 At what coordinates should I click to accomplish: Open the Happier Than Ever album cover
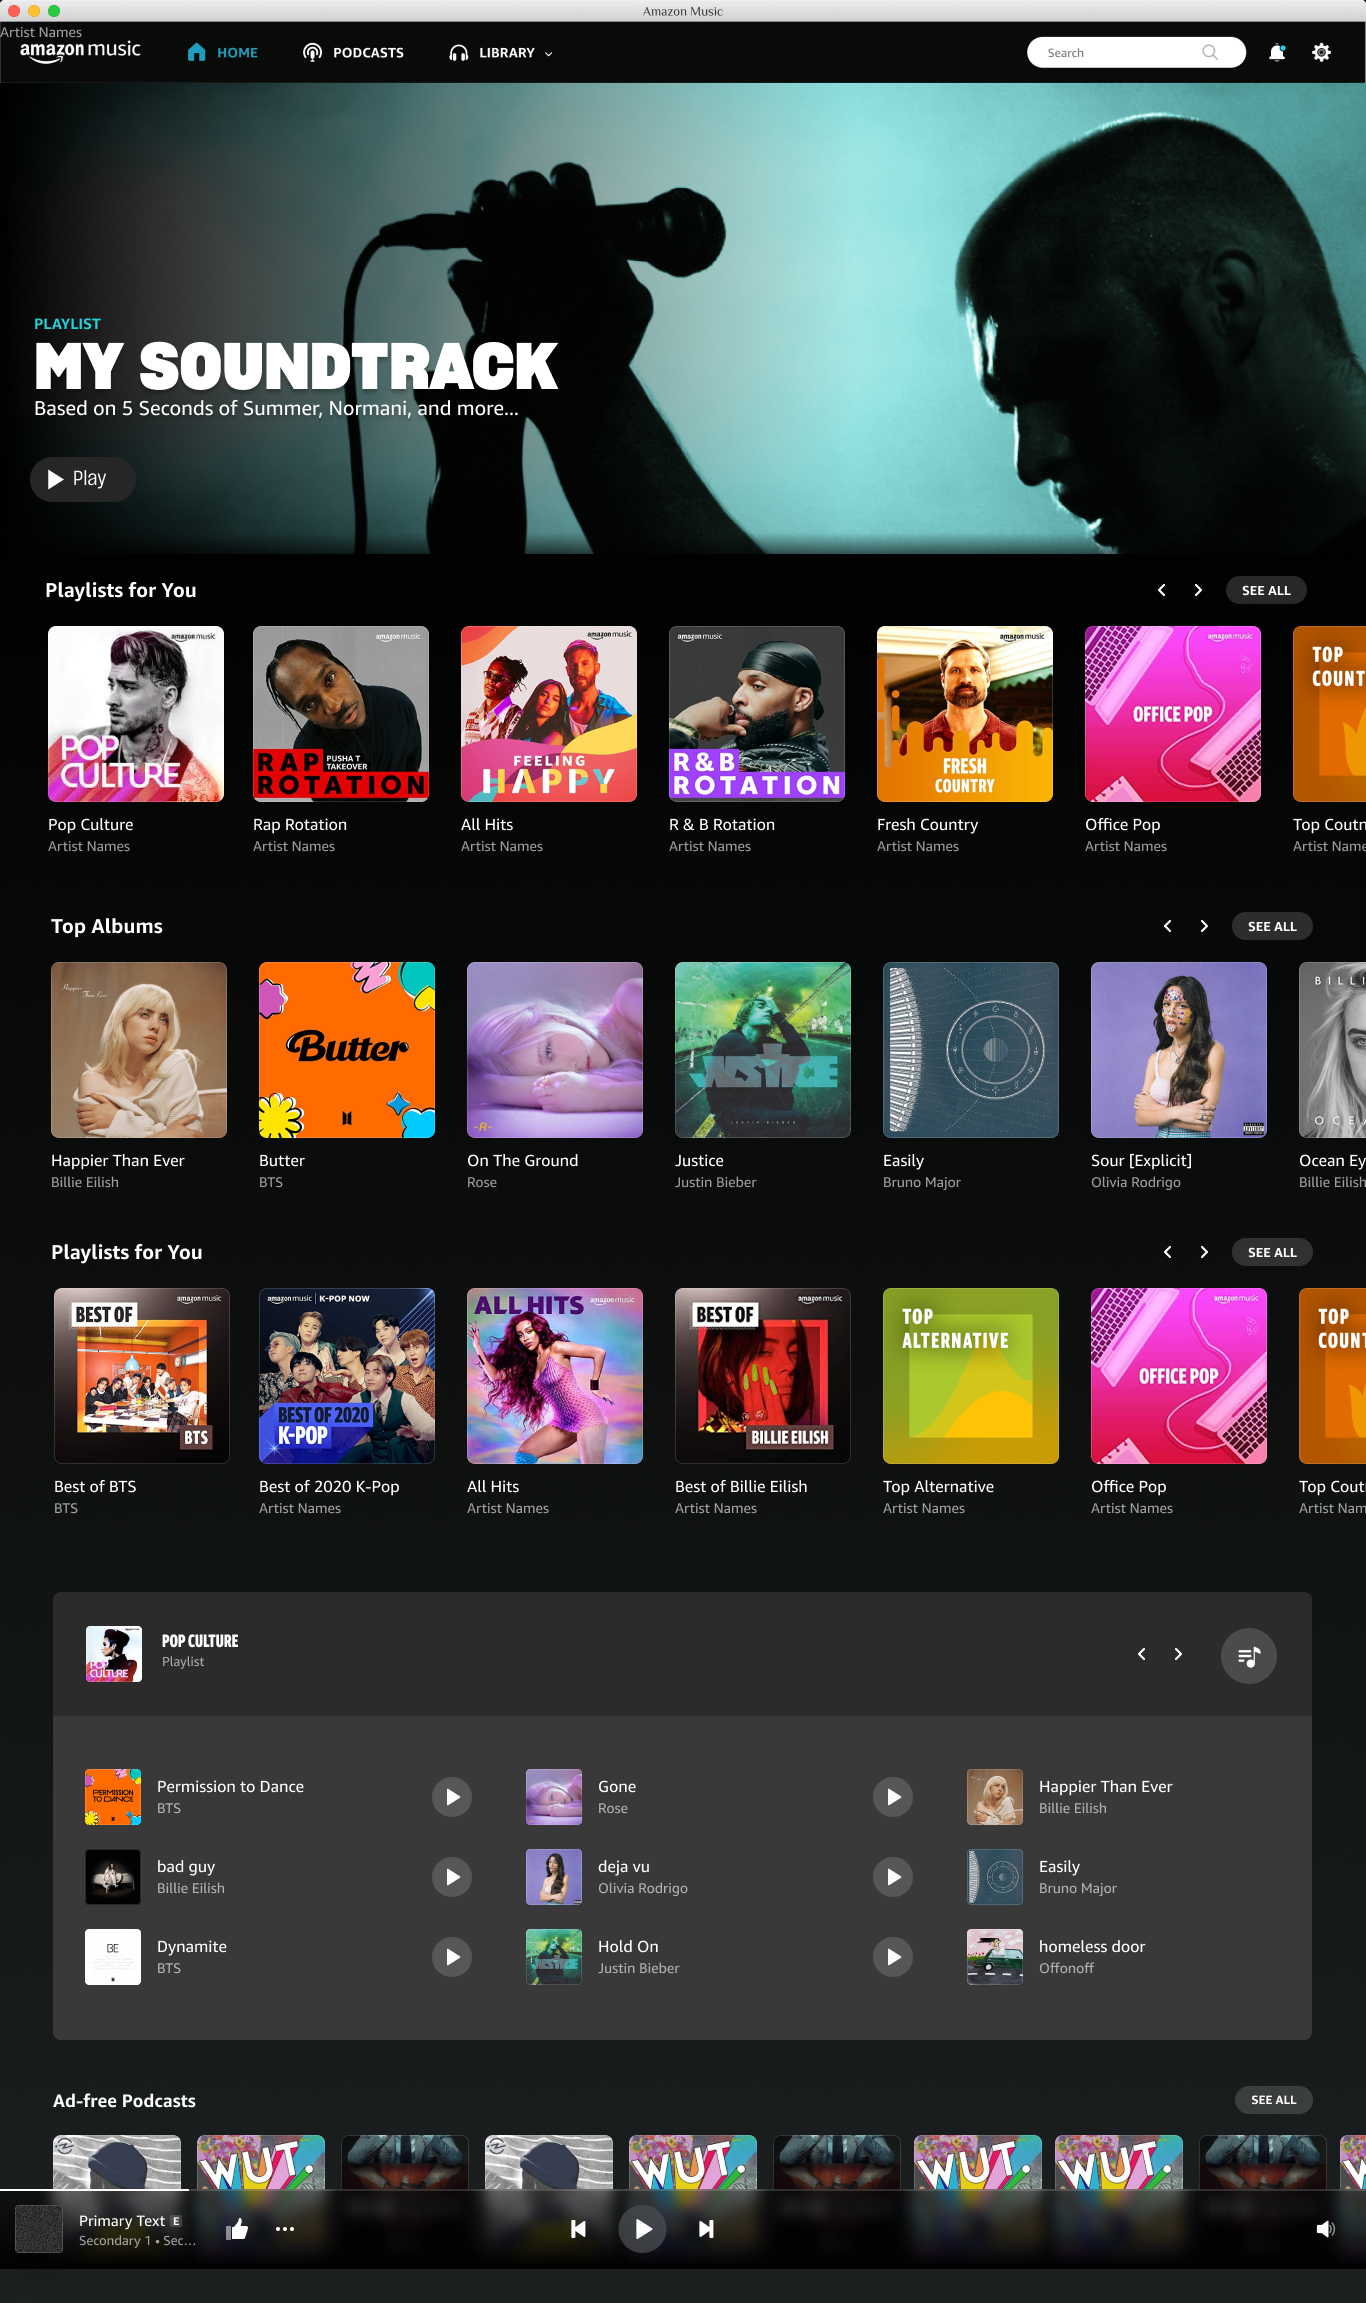pos(139,1050)
